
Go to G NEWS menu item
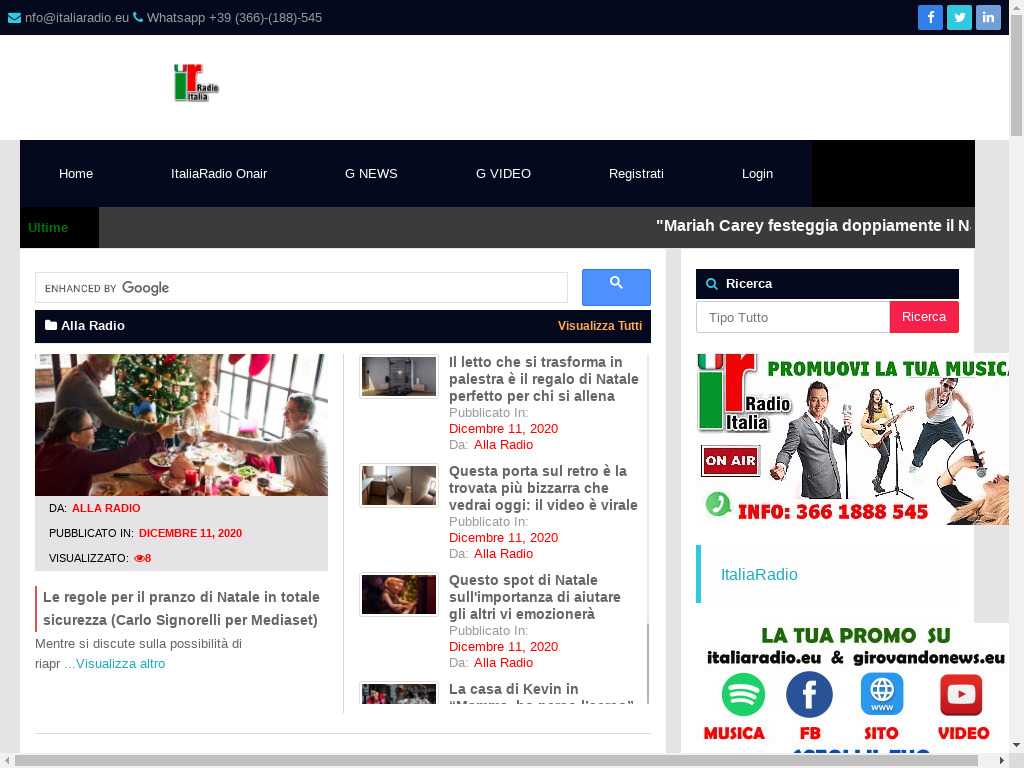(x=371, y=173)
